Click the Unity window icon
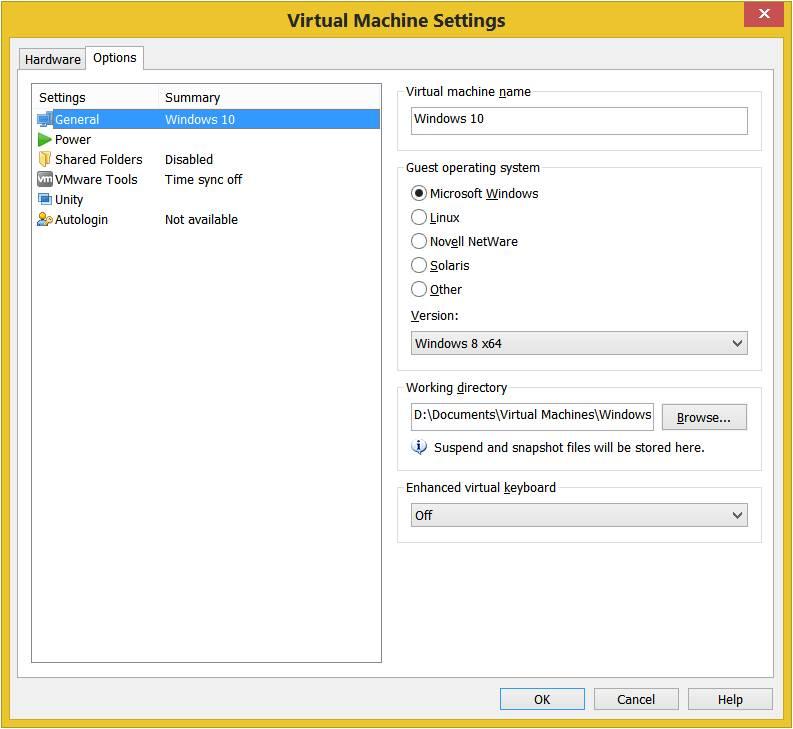Image resolution: width=793 pixels, height=729 pixels. click(45, 200)
